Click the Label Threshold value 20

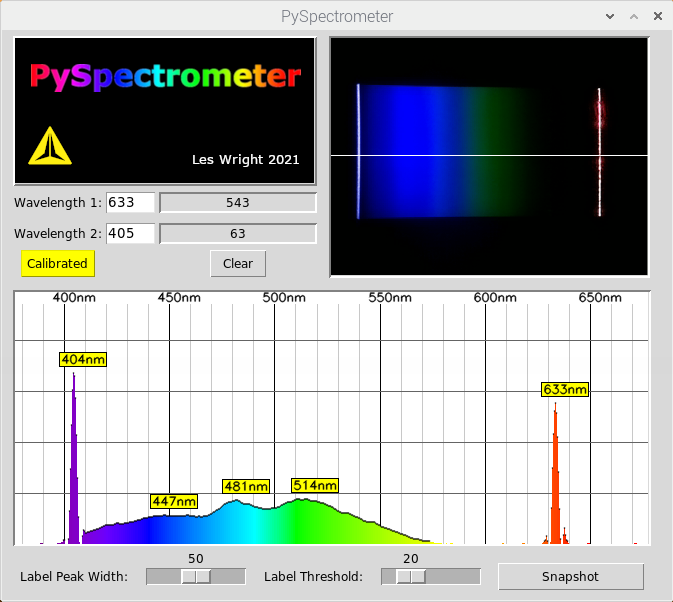(x=411, y=559)
